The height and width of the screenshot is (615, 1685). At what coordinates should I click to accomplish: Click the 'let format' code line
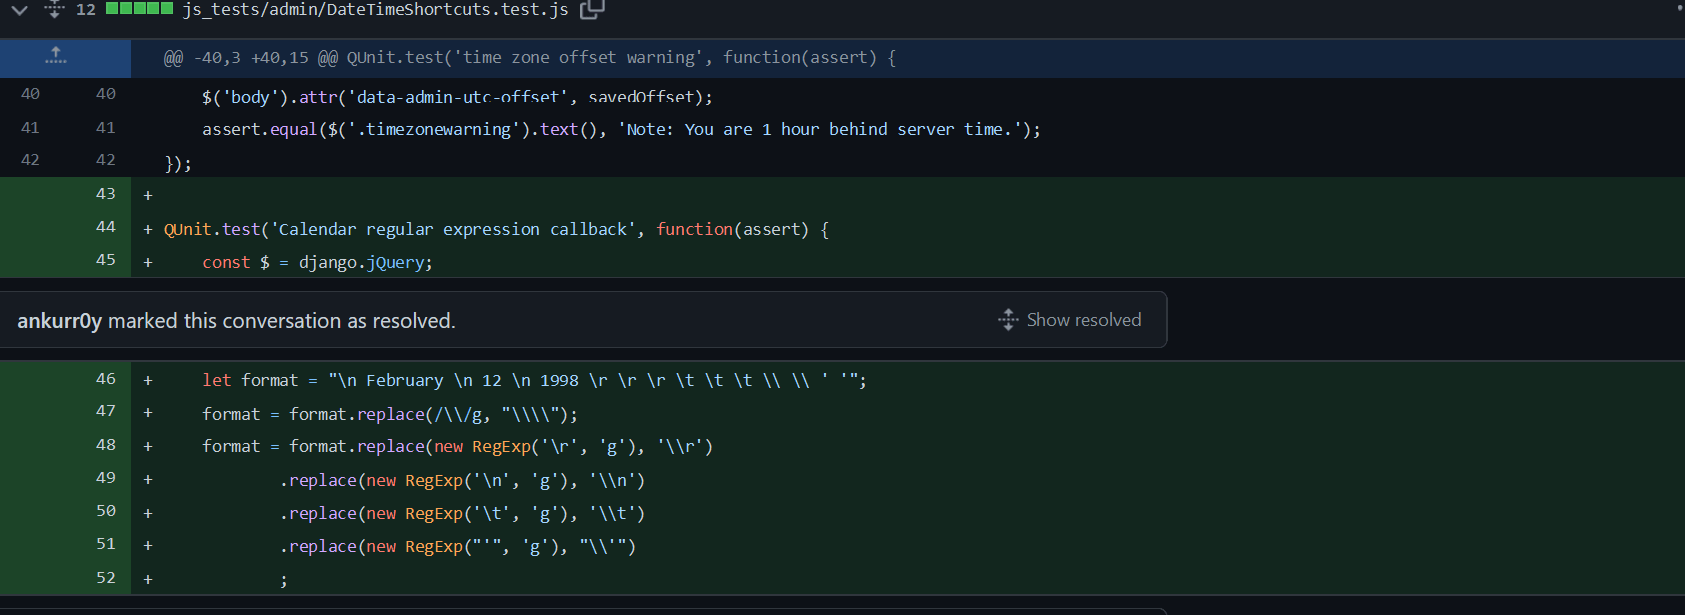click(x=534, y=381)
